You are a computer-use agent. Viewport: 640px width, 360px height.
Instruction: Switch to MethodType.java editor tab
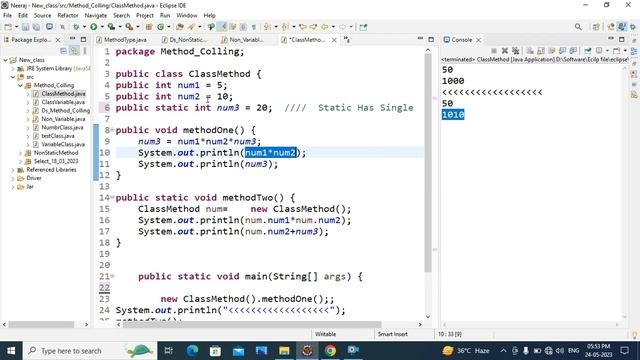coord(122,40)
